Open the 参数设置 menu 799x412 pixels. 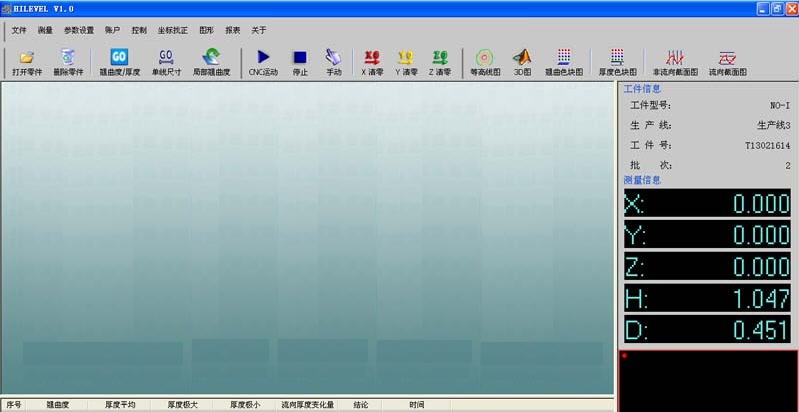point(79,31)
